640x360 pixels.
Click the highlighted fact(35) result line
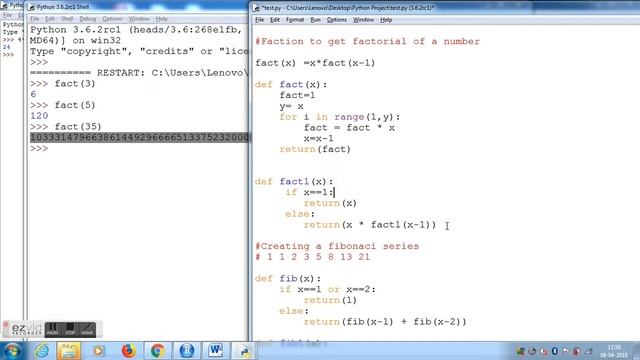139,137
